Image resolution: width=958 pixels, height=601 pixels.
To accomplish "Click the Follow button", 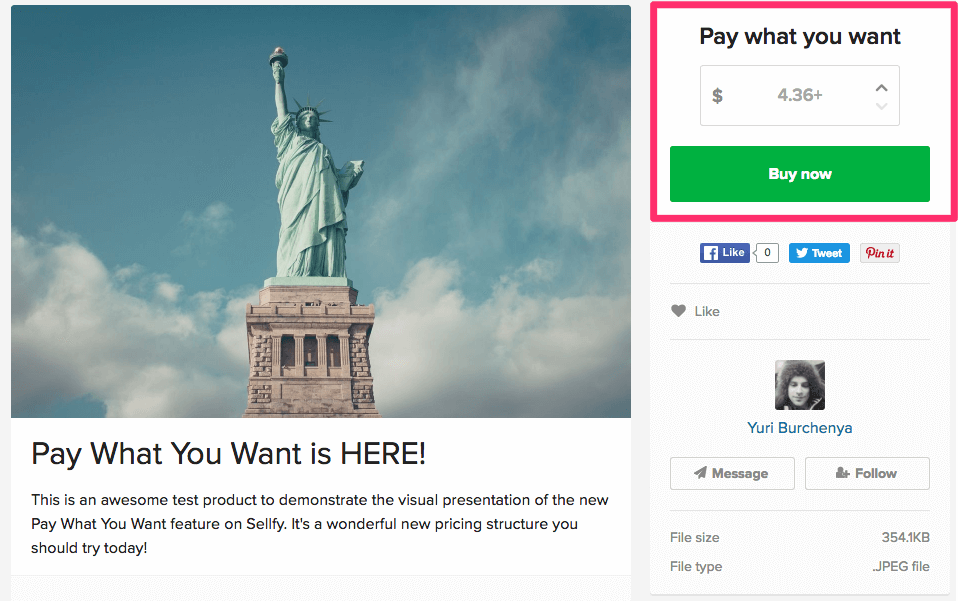I will 867,473.
